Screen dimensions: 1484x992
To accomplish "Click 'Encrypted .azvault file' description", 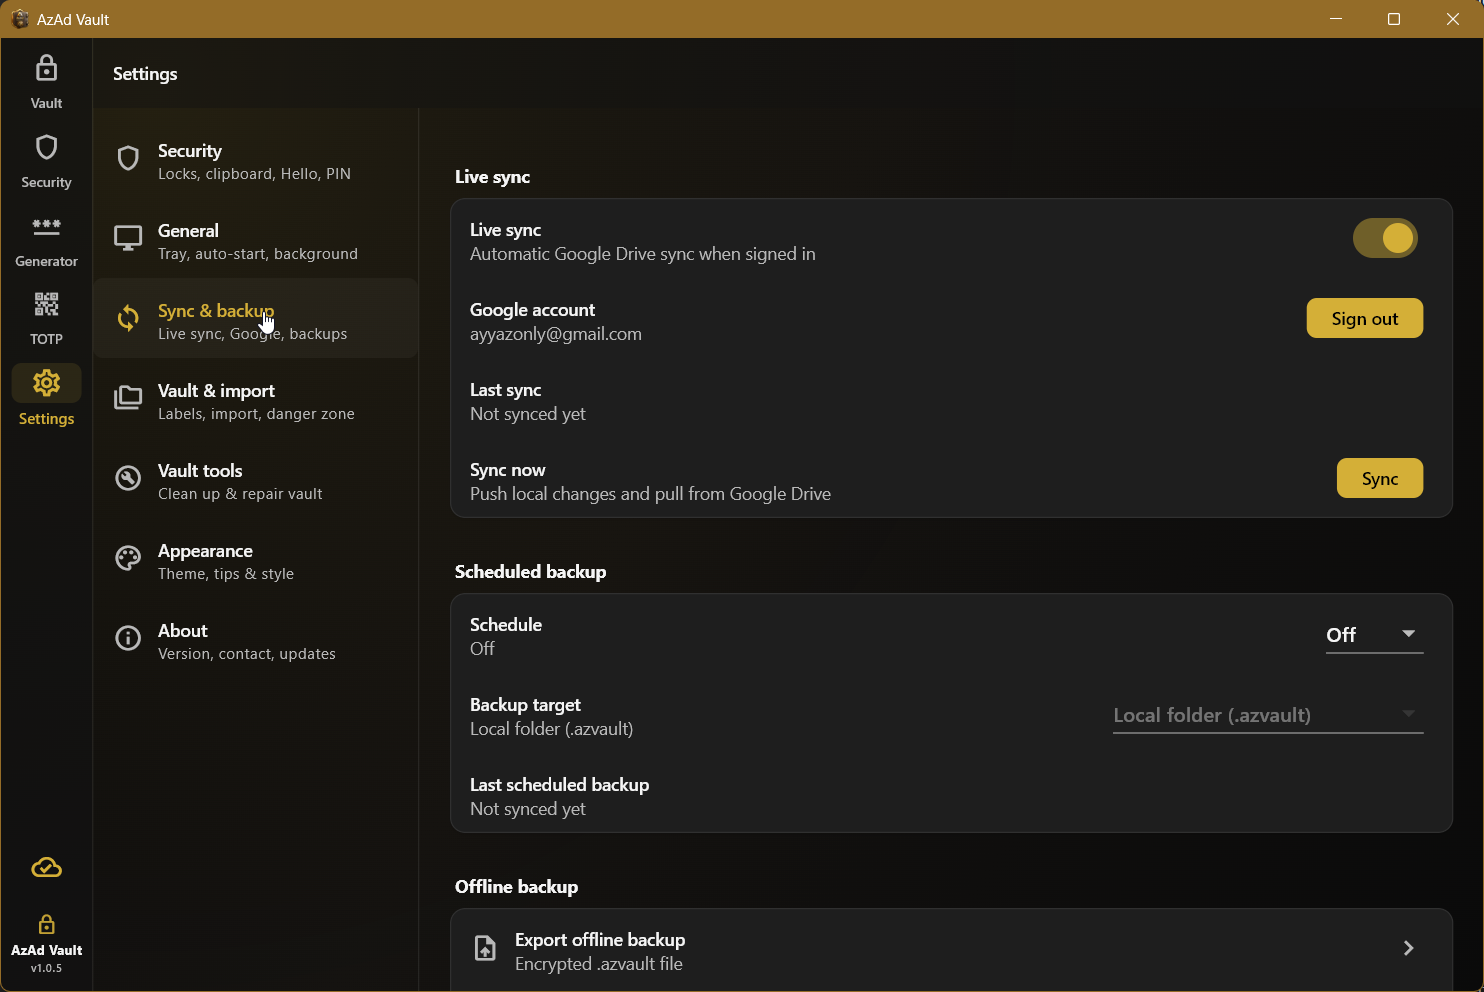I will [598, 964].
